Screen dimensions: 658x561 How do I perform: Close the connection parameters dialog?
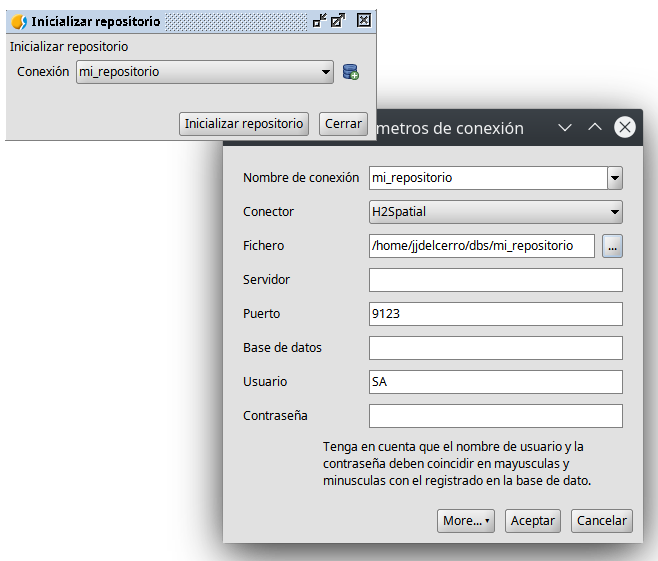point(625,127)
